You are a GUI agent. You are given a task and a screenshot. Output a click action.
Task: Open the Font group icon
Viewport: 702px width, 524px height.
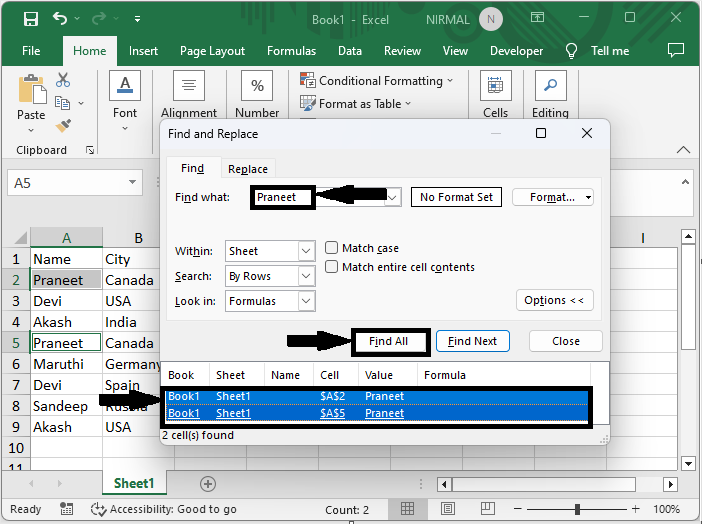tap(125, 85)
